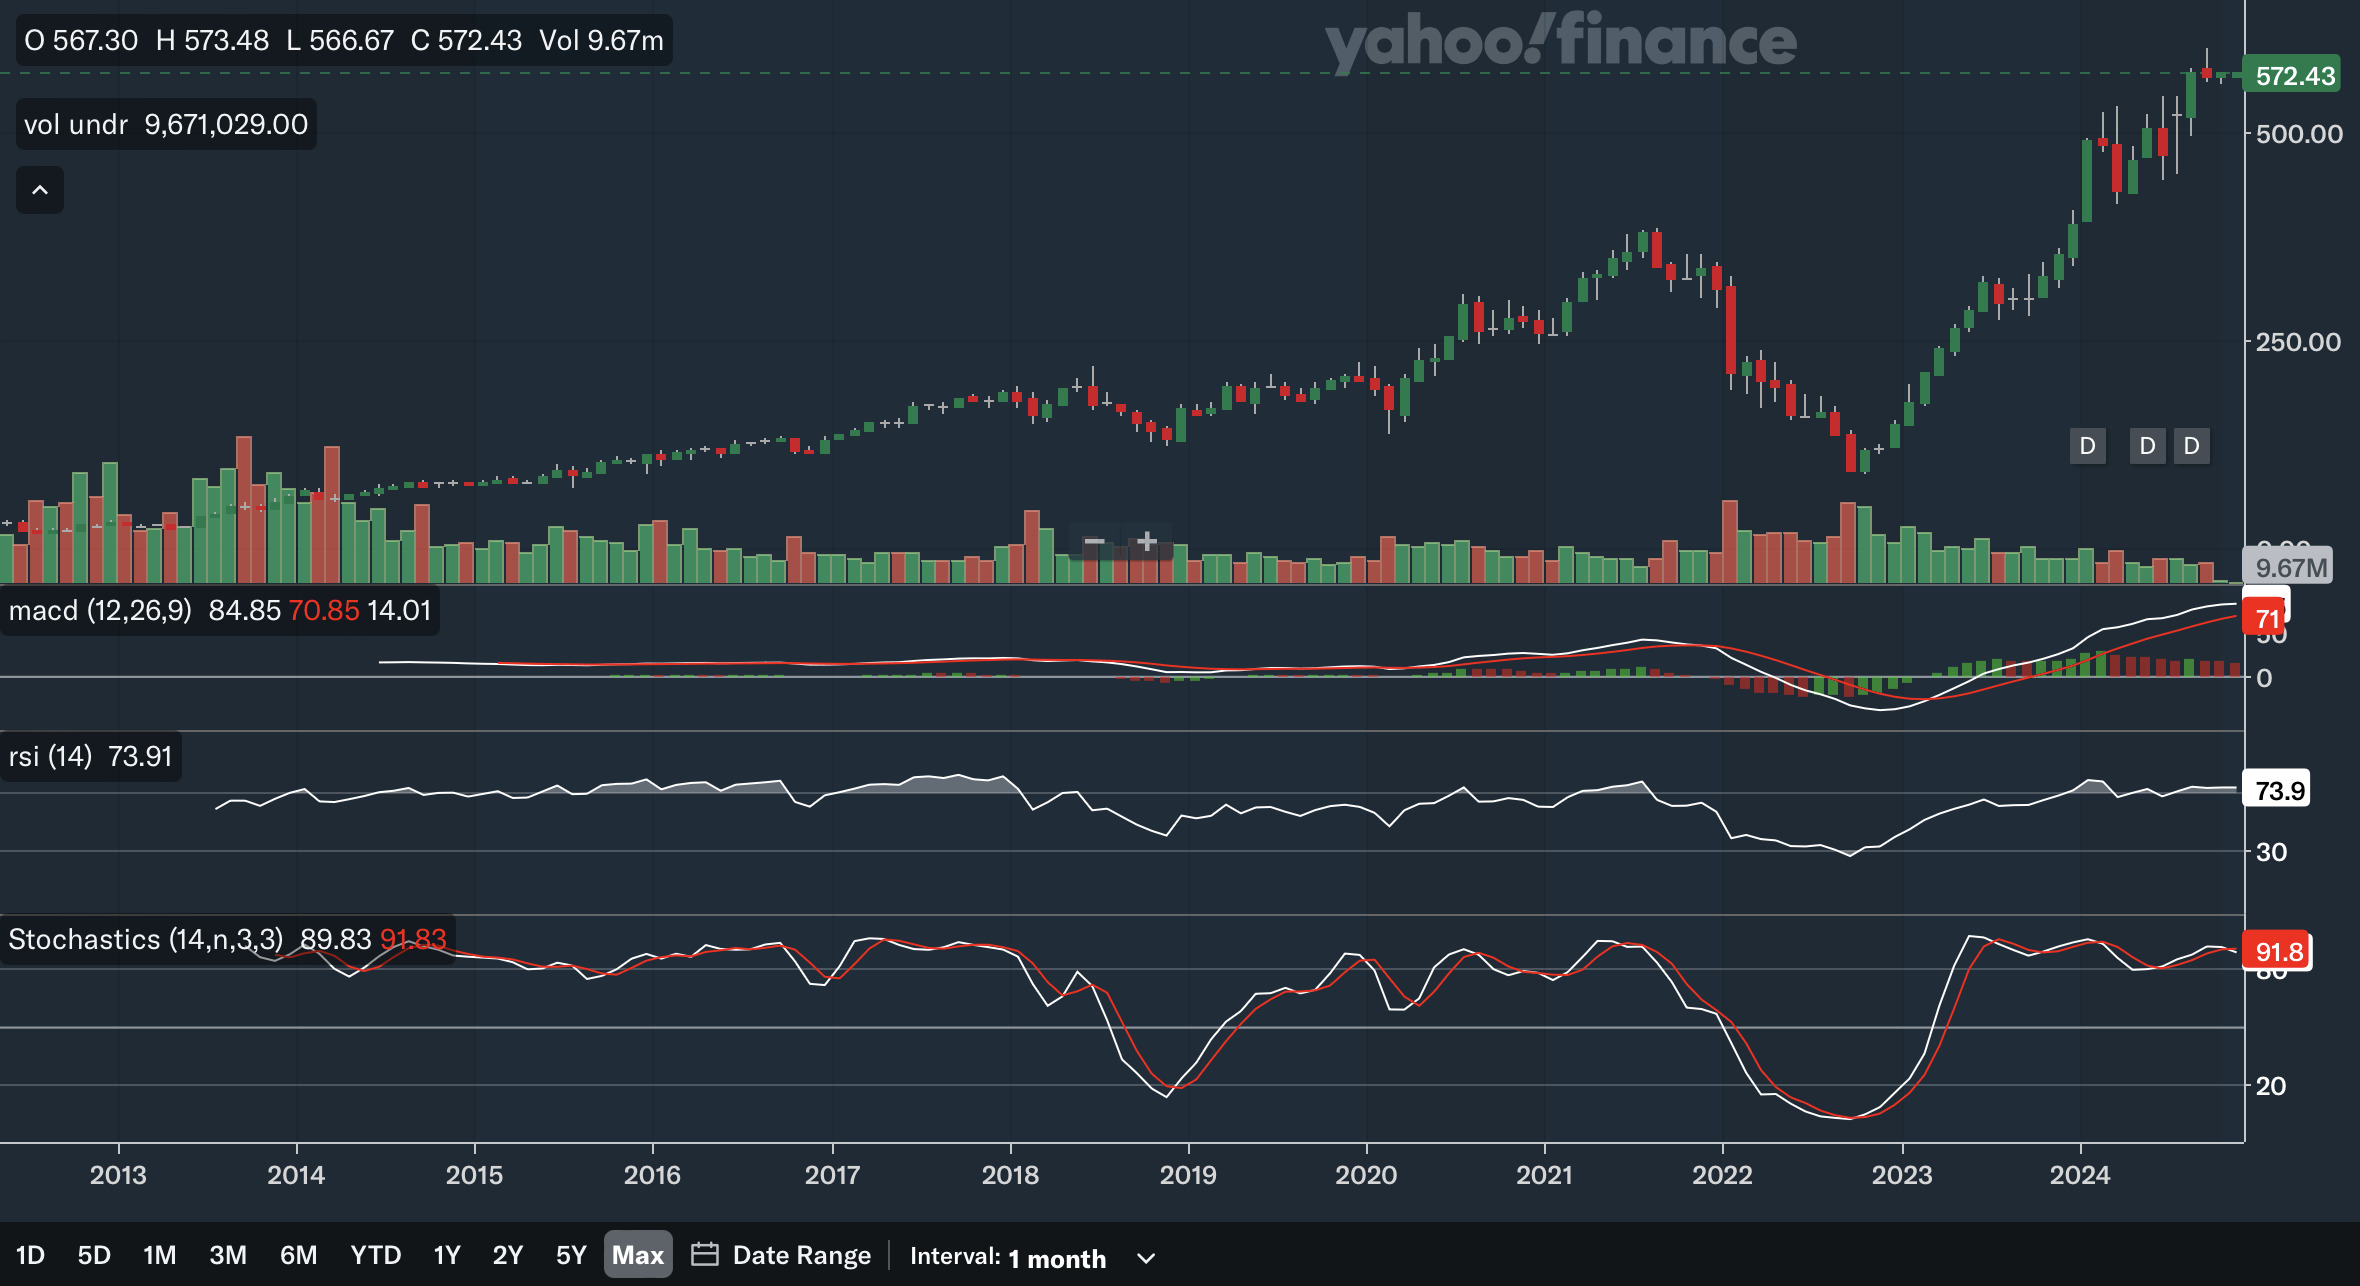Switch to the YTD range
The height and width of the screenshot is (1286, 2360).
[375, 1255]
